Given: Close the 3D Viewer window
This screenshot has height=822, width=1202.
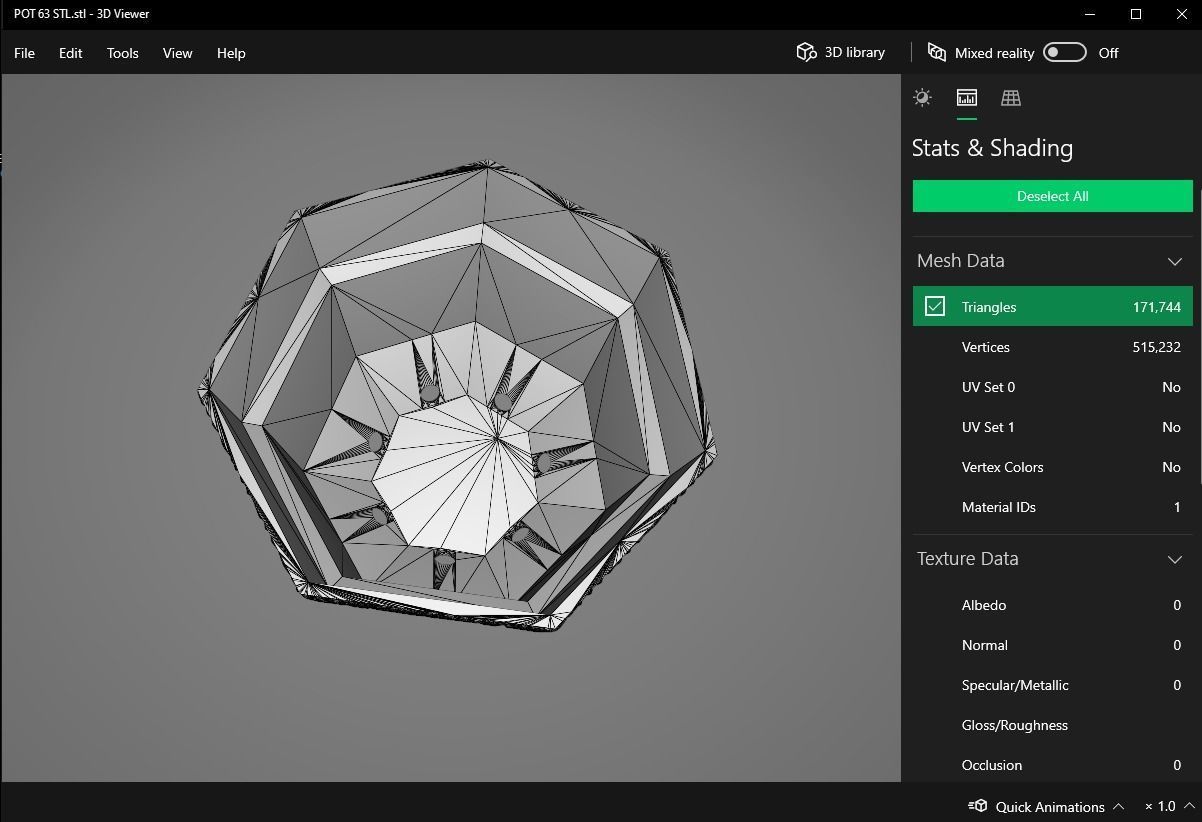Looking at the screenshot, I should (x=1181, y=14).
